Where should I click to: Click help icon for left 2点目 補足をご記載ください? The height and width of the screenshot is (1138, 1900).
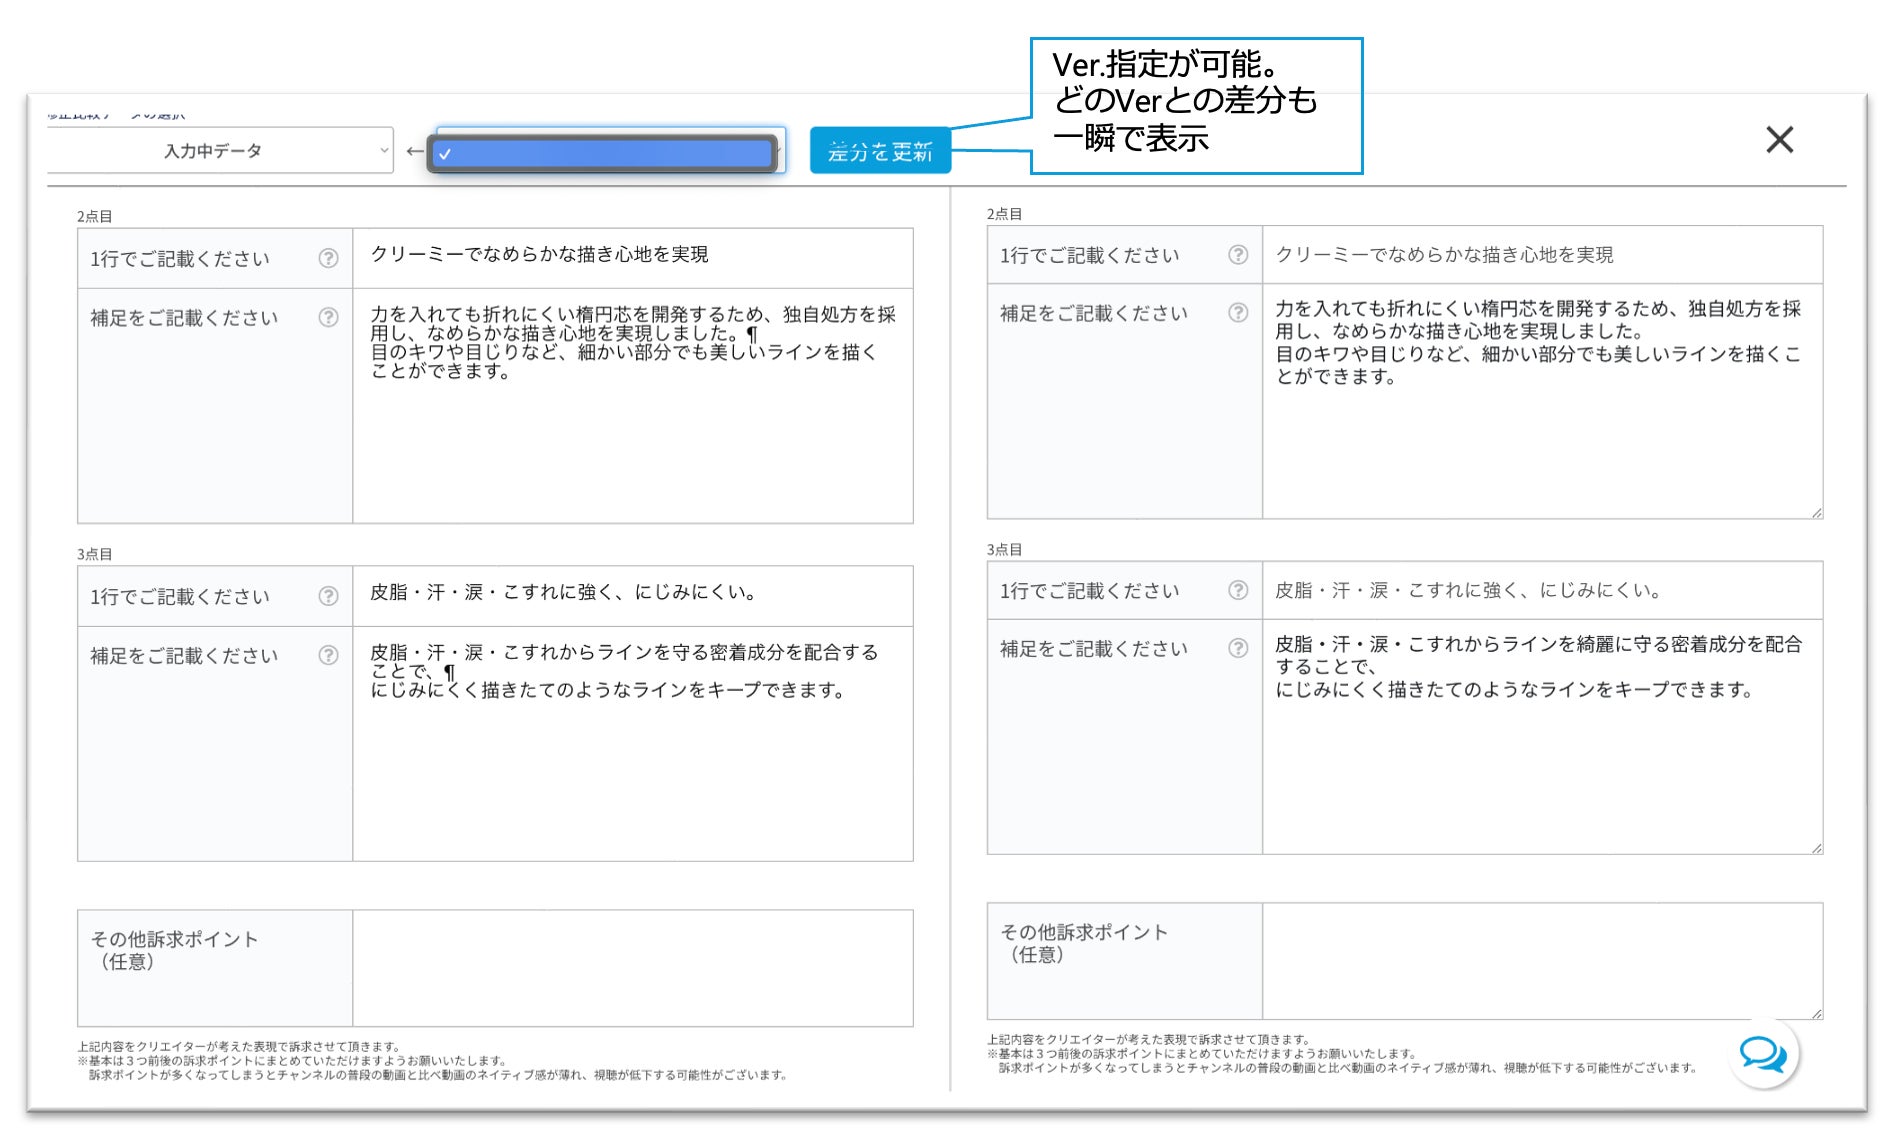pyautogui.click(x=328, y=317)
